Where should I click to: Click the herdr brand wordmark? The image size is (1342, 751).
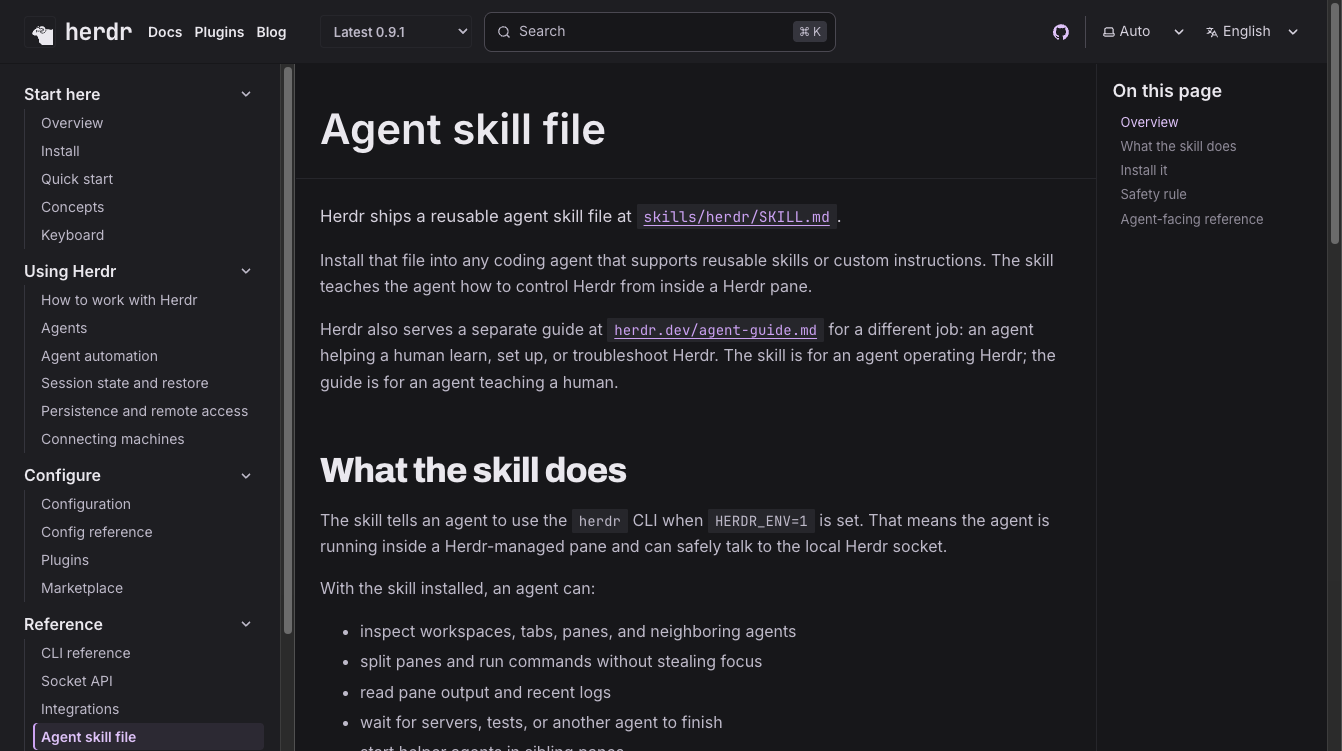[x=98, y=32]
